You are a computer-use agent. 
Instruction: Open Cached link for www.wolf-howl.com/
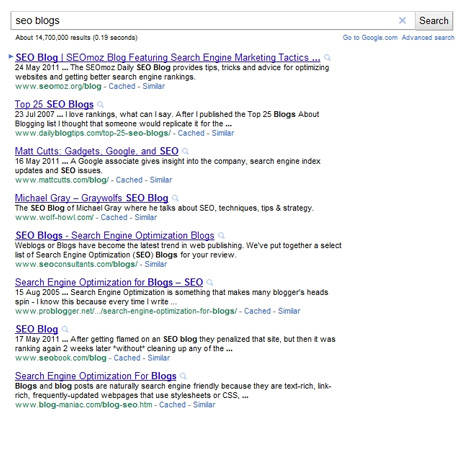114,217
